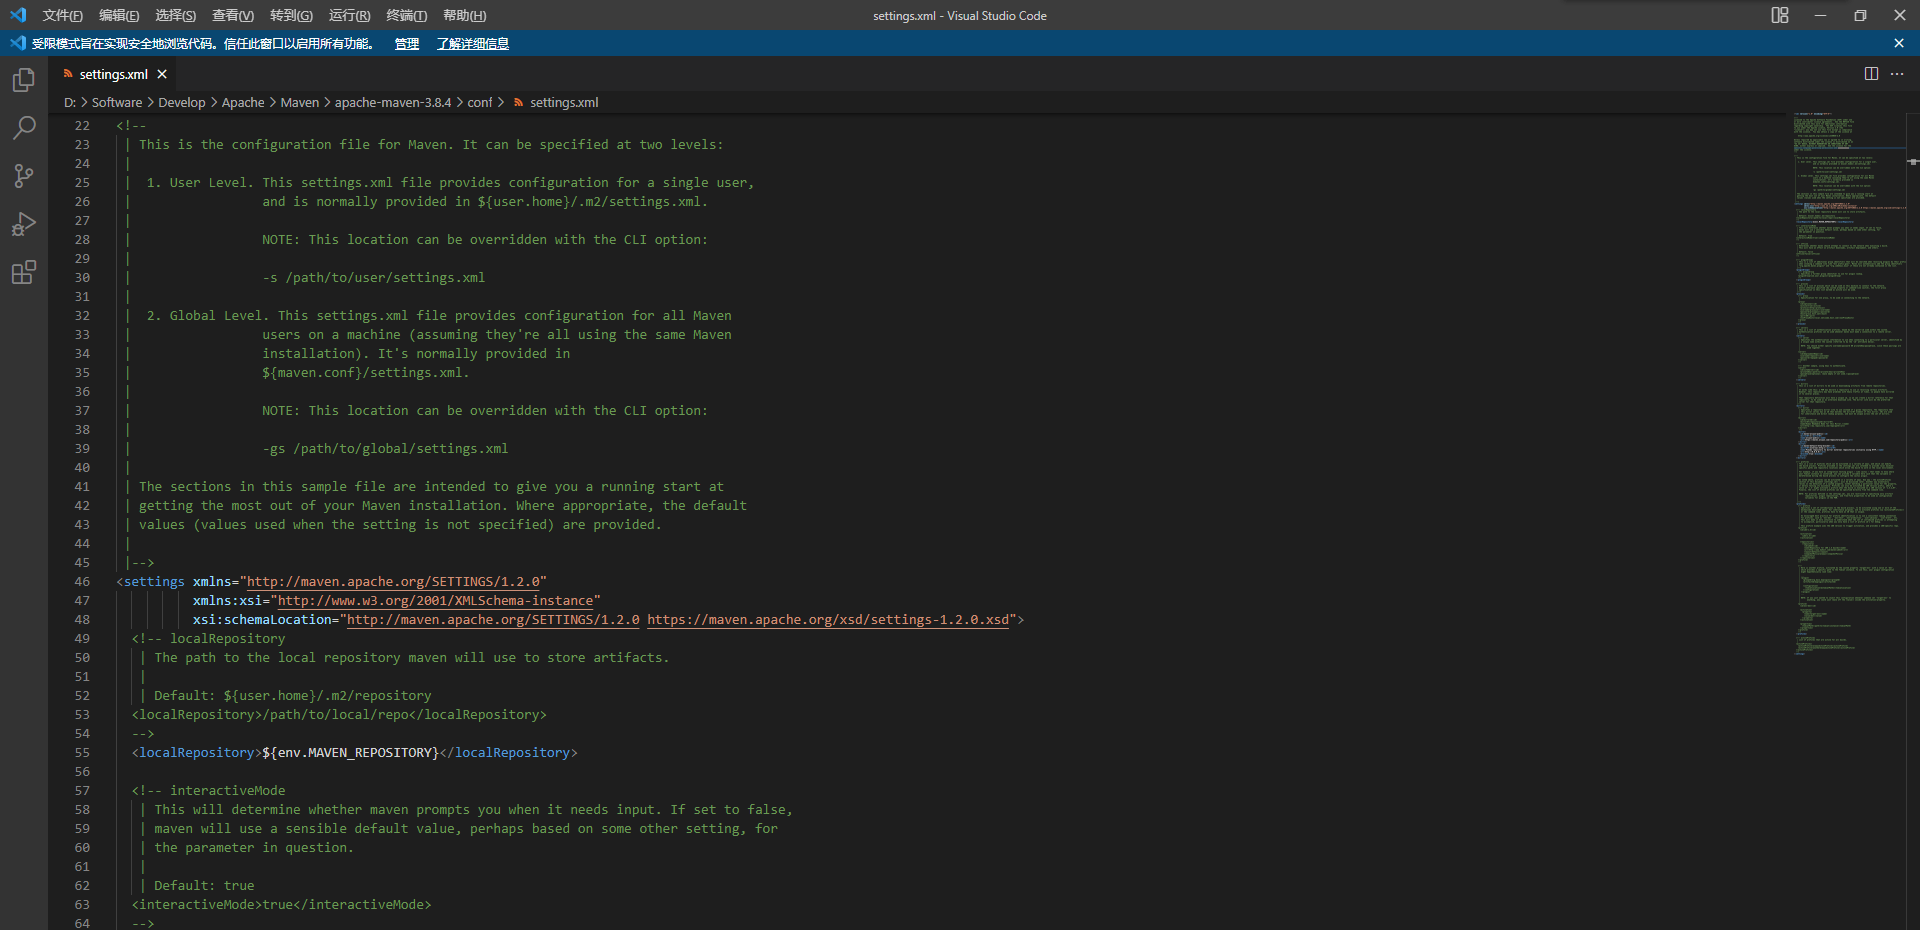Screen dimensions: 1920x930
Task: Click the minimap code overview
Action: (1848, 385)
